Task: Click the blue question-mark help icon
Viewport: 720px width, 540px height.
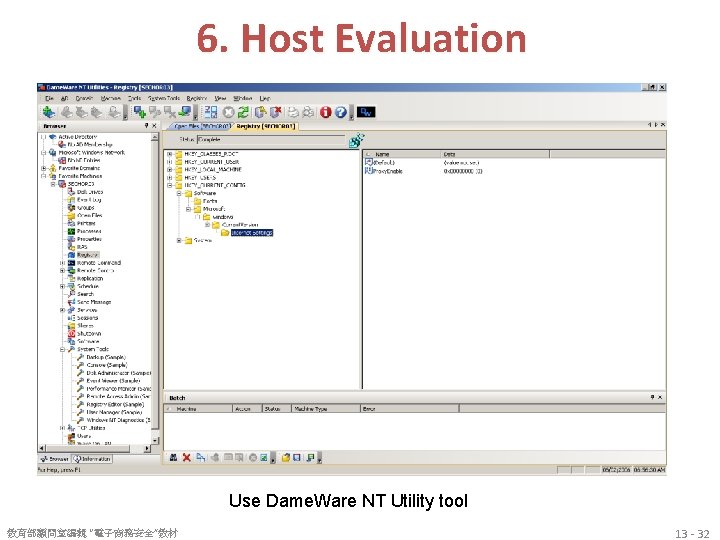Action: (340, 112)
